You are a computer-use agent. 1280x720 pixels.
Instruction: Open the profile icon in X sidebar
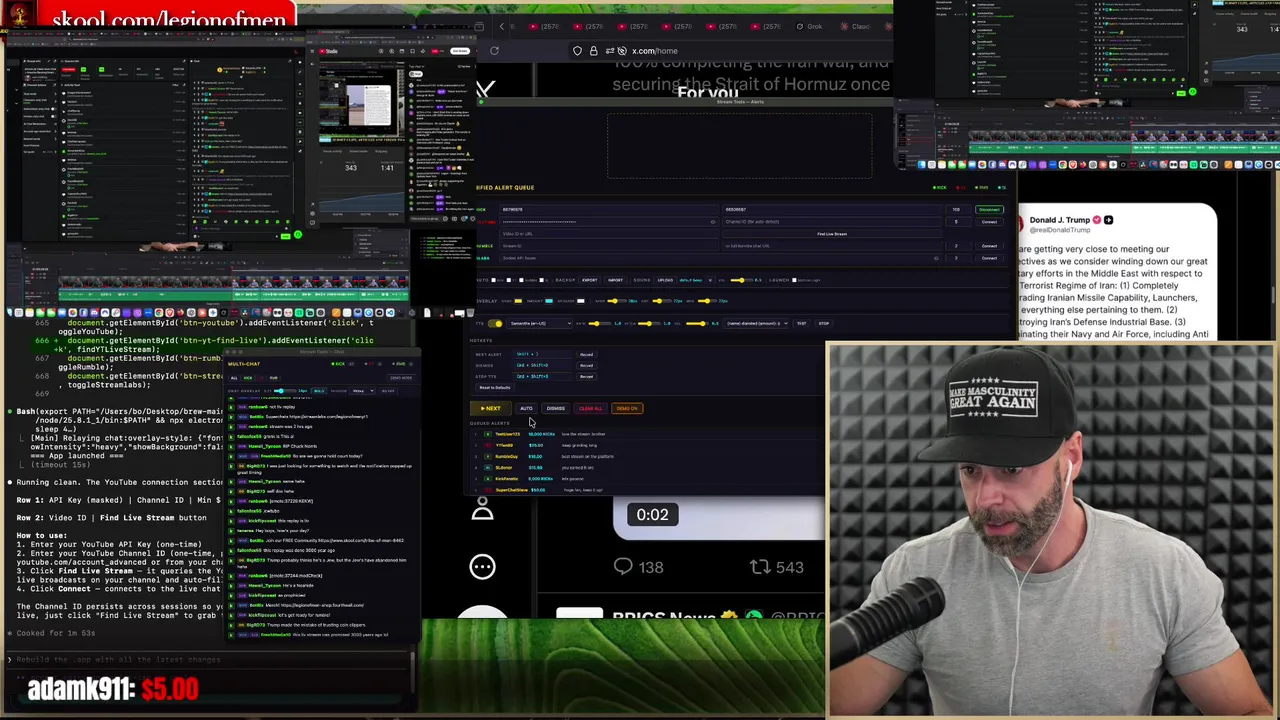(482, 509)
